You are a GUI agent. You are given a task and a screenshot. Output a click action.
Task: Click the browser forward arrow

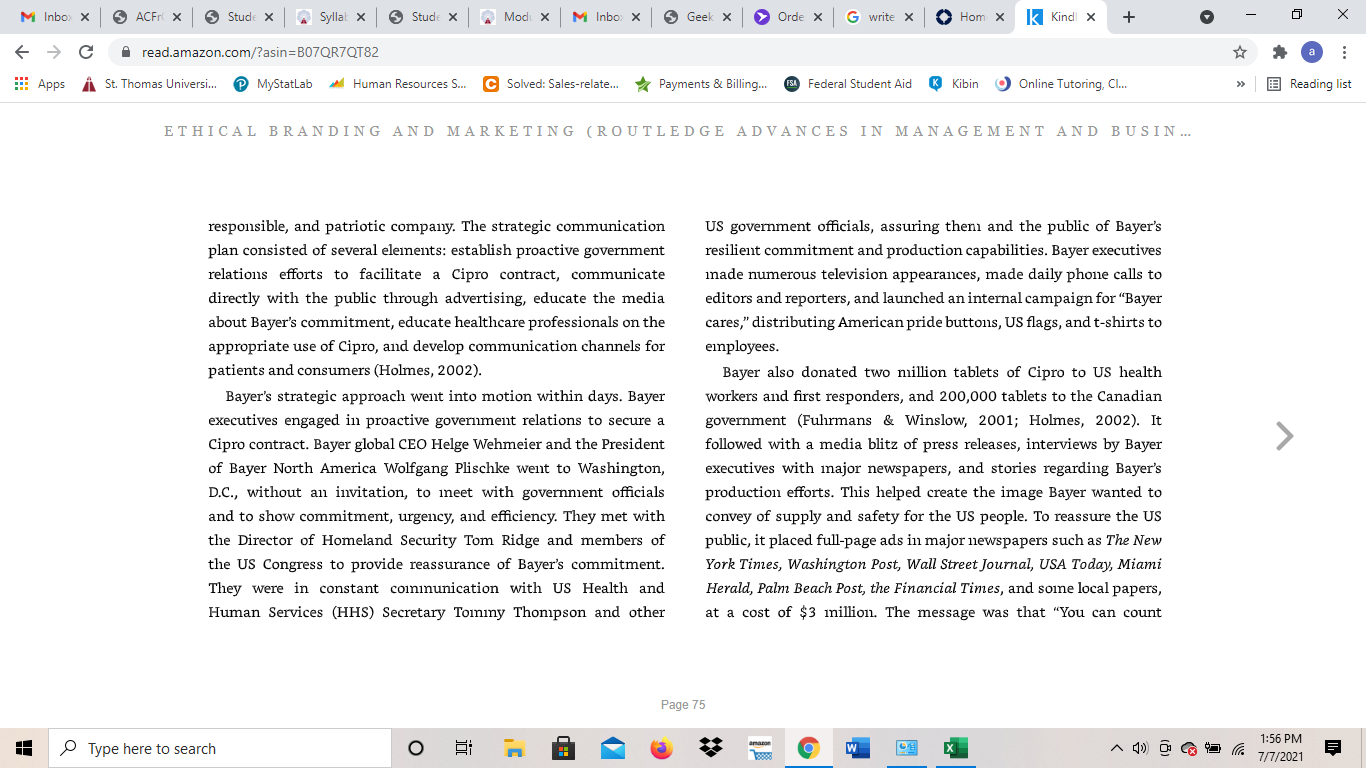point(54,52)
